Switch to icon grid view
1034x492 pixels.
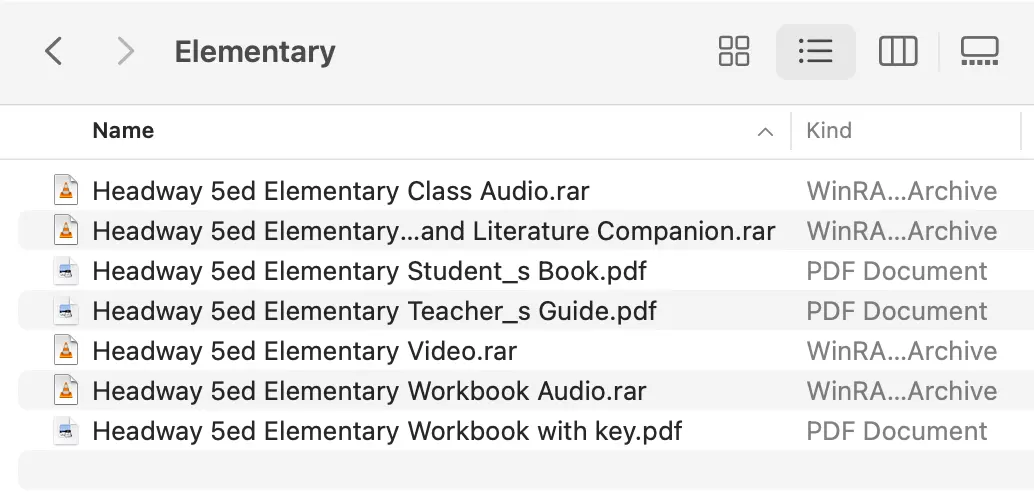click(x=733, y=51)
